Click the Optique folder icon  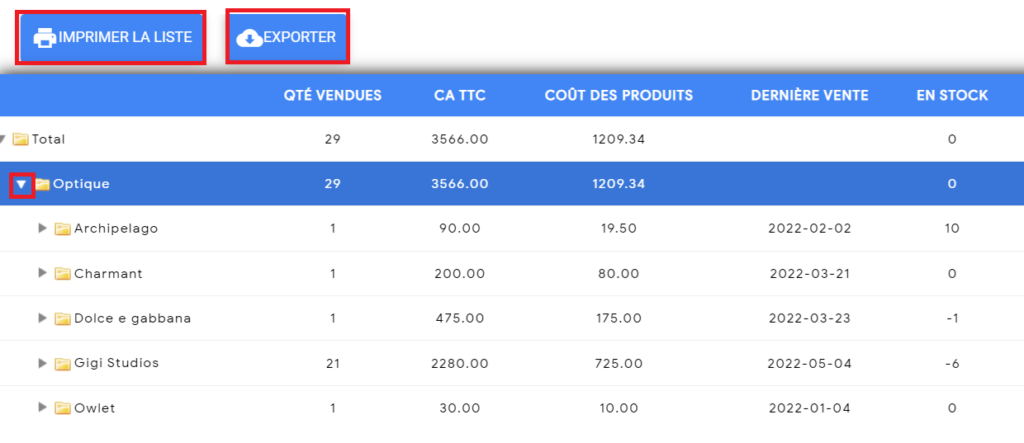click(42, 184)
